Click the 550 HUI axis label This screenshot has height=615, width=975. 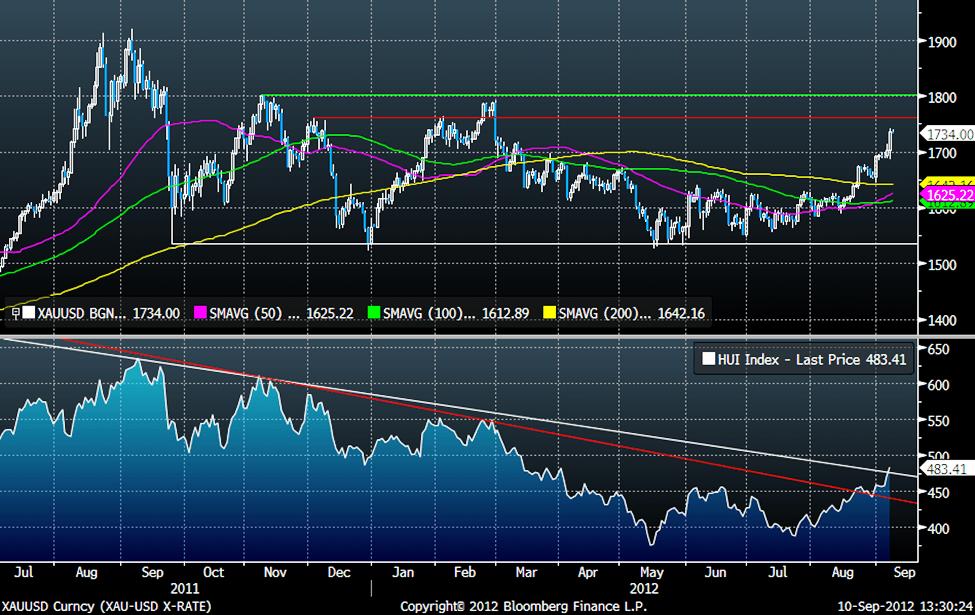[938, 422]
